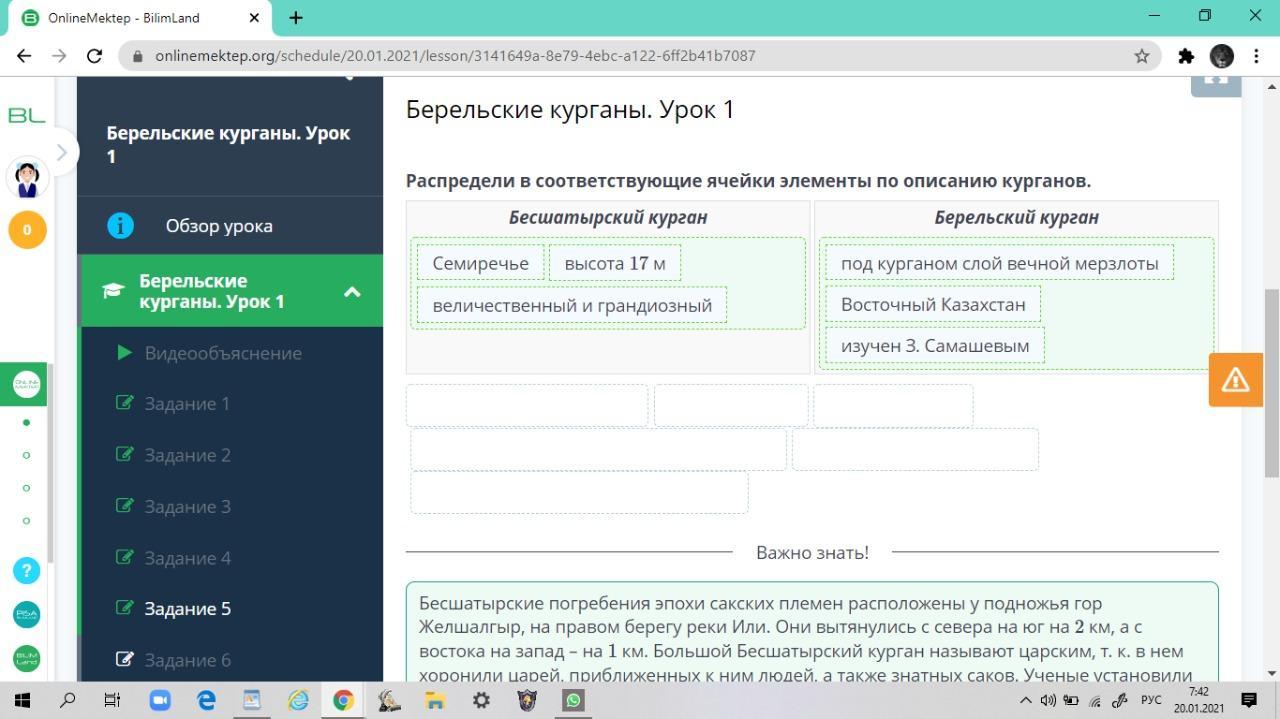Click the Берельский курган column header
Screen dimensions: 1280x719
[1017, 217]
